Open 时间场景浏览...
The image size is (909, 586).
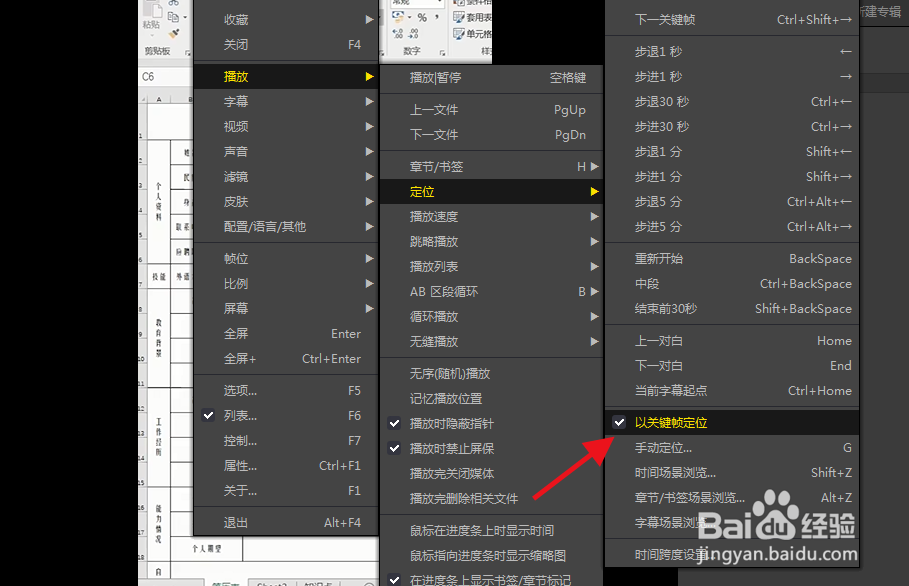tap(732, 472)
